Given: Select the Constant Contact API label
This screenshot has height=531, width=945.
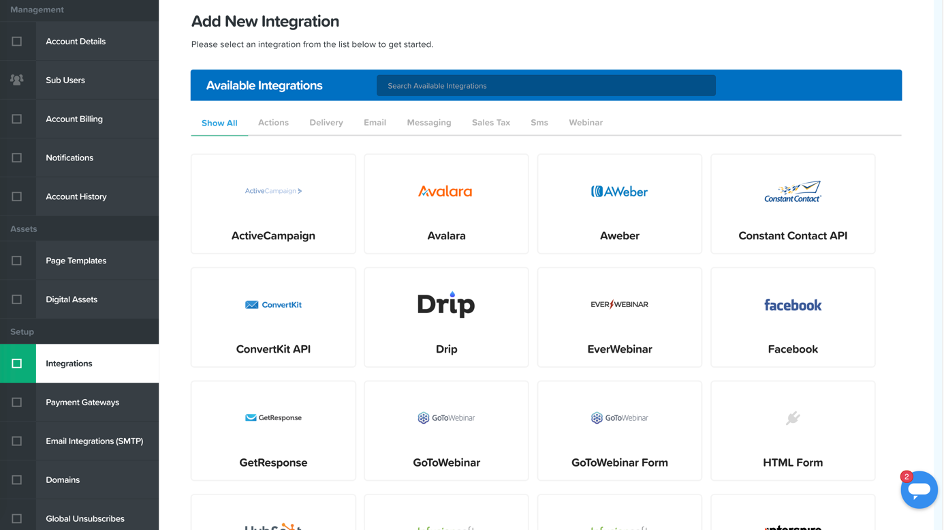Looking at the screenshot, I should tap(793, 236).
